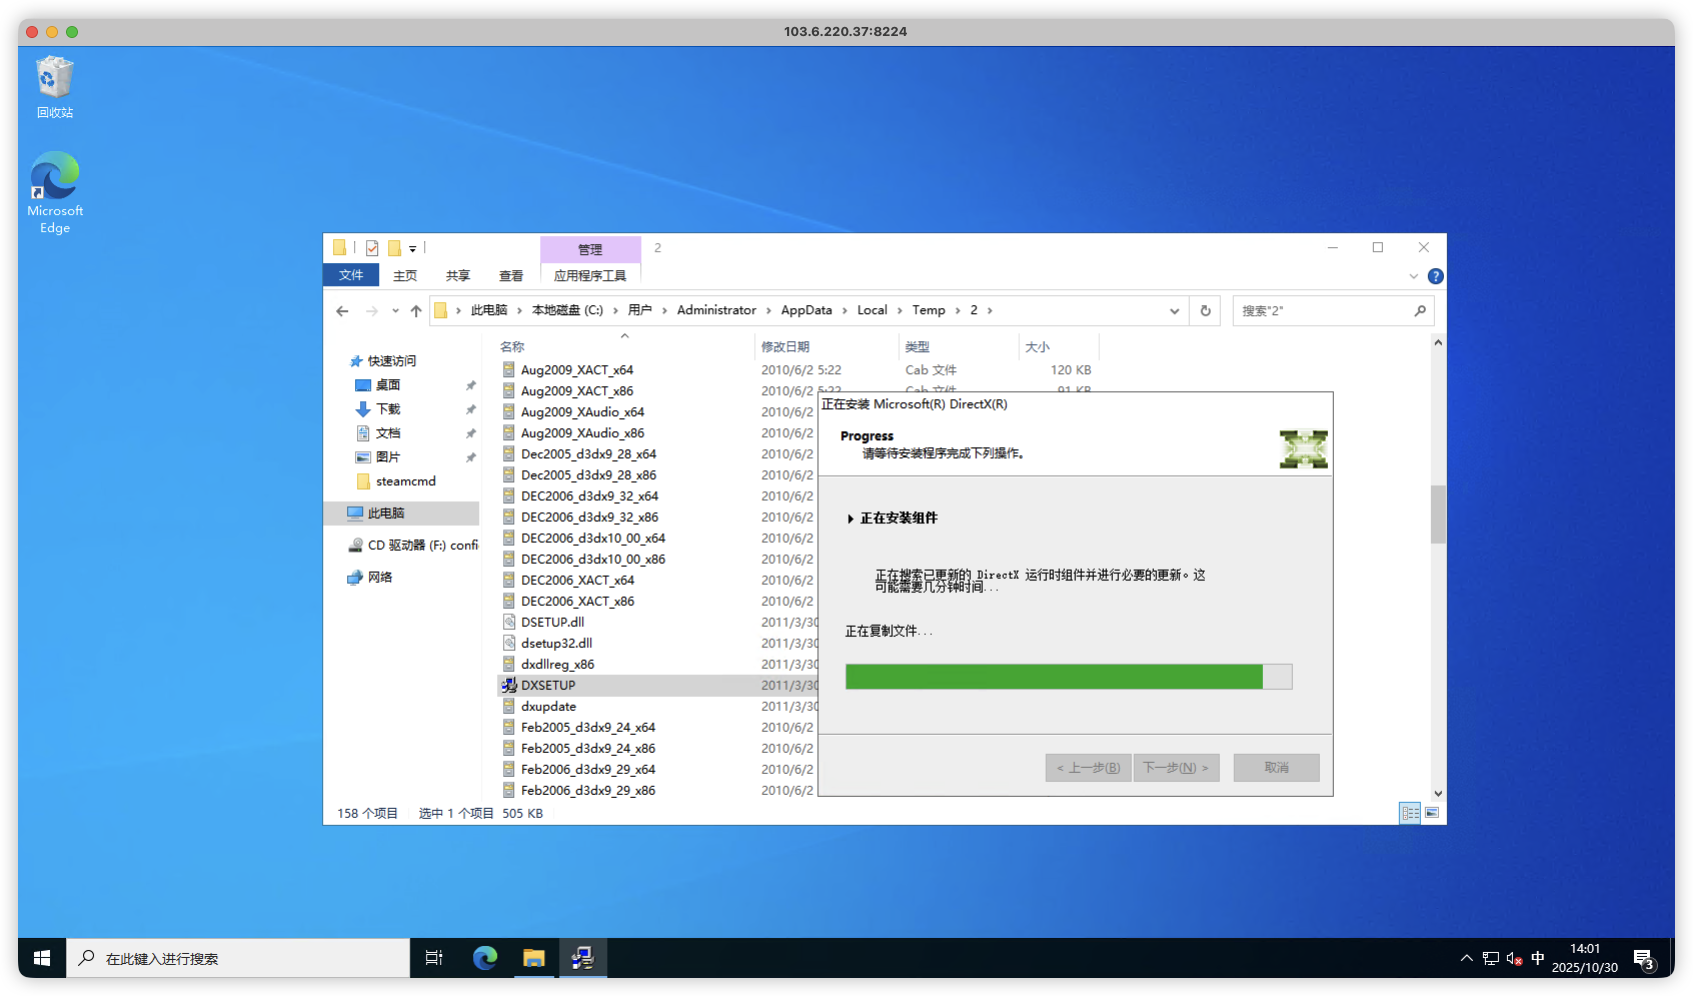The width and height of the screenshot is (1693, 996).
Task: Expand the address bar history dropdown
Action: pyautogui.click(x=1174, y=311)
